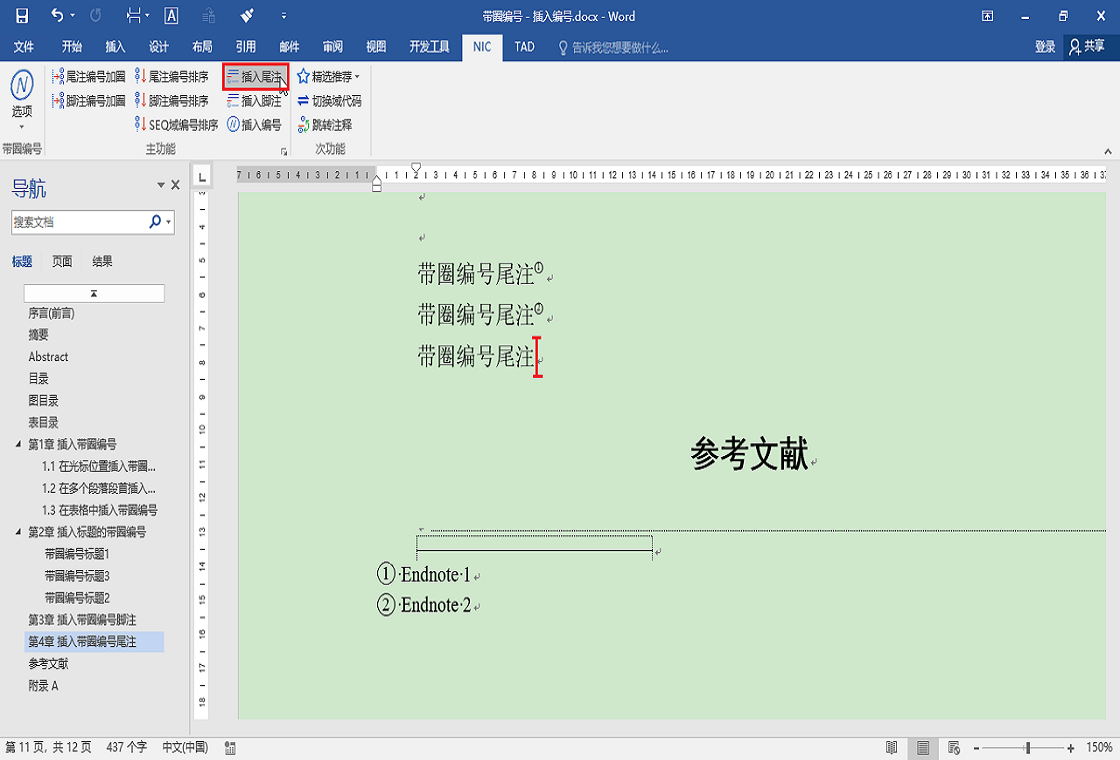Select the 页面 navigation tab
This screenshot has height=760, width=1120.
click(62, 261)
